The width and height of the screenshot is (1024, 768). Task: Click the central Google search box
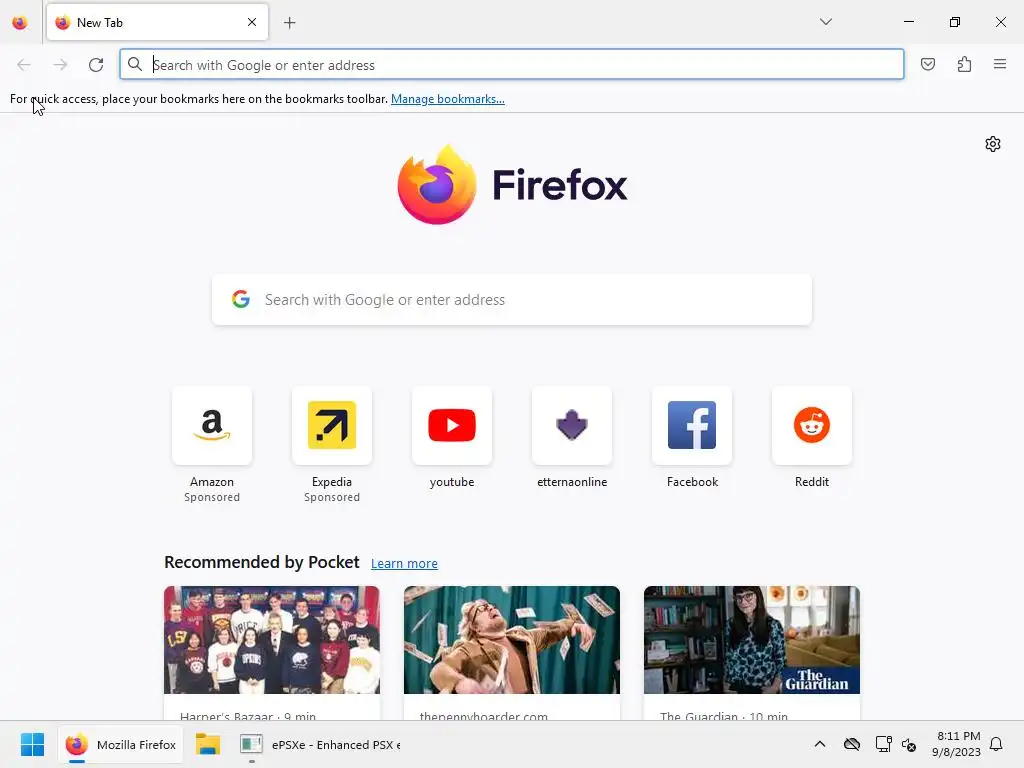tap(511, 300)
